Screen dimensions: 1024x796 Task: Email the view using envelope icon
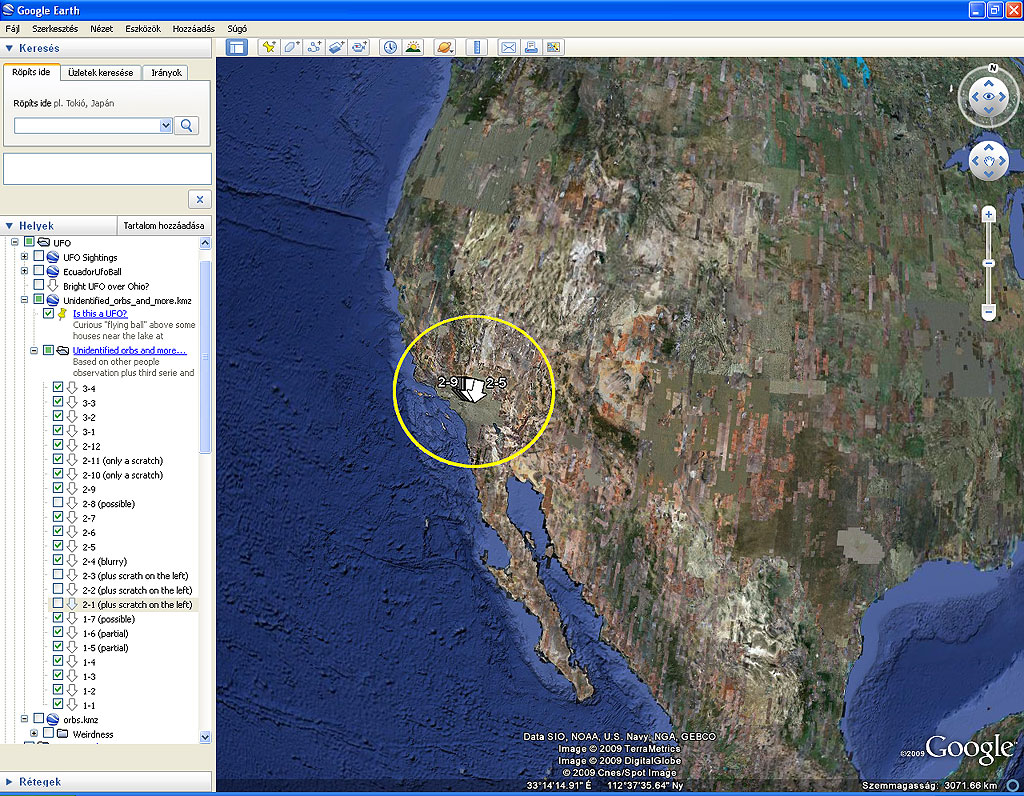pos(508,47)
